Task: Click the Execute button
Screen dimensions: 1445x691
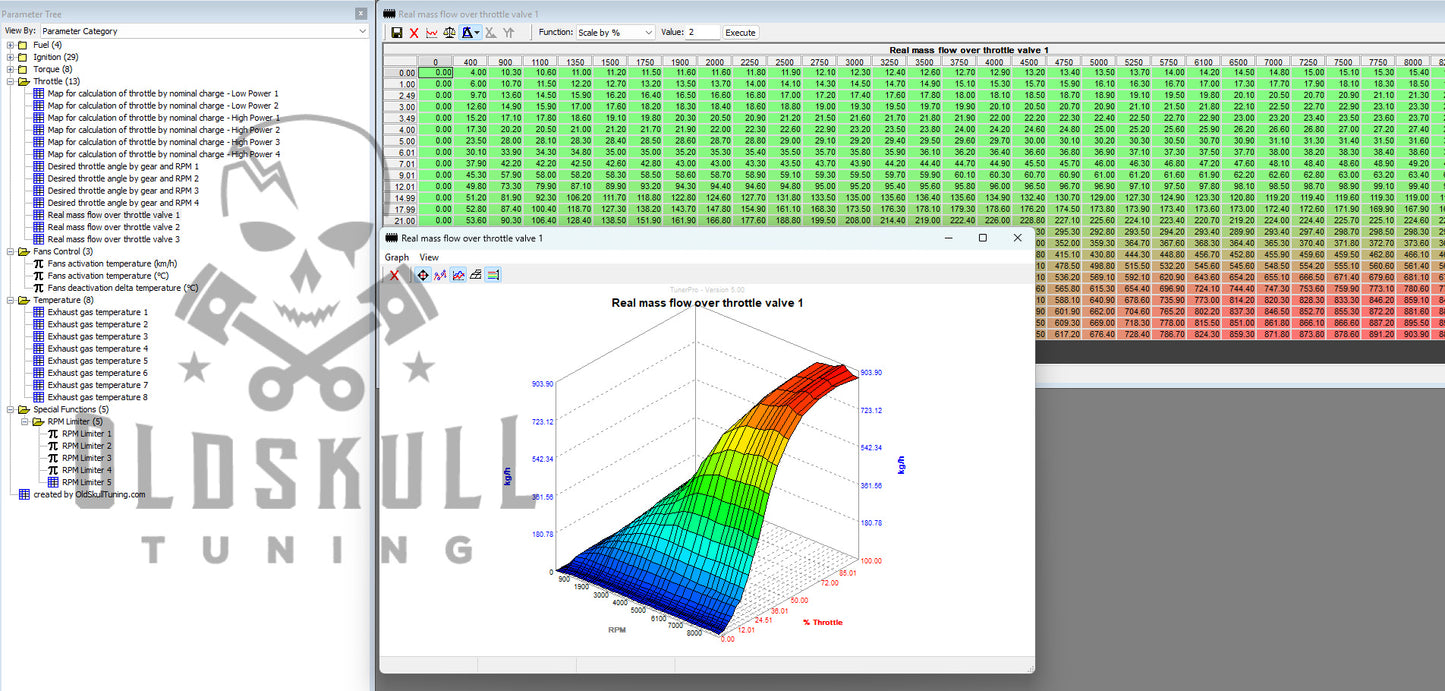Action: (x=740, y=33)
